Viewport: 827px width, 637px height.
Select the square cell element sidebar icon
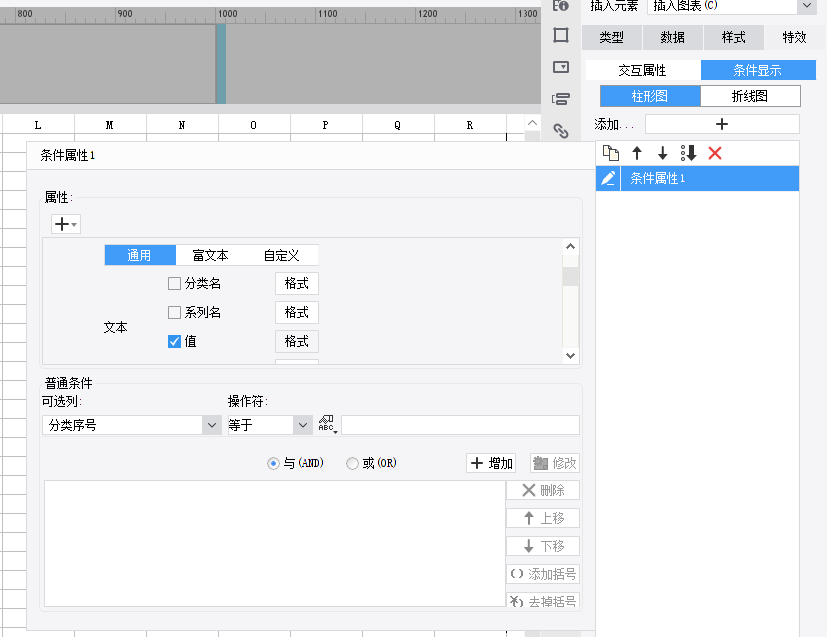coord(561,35)
